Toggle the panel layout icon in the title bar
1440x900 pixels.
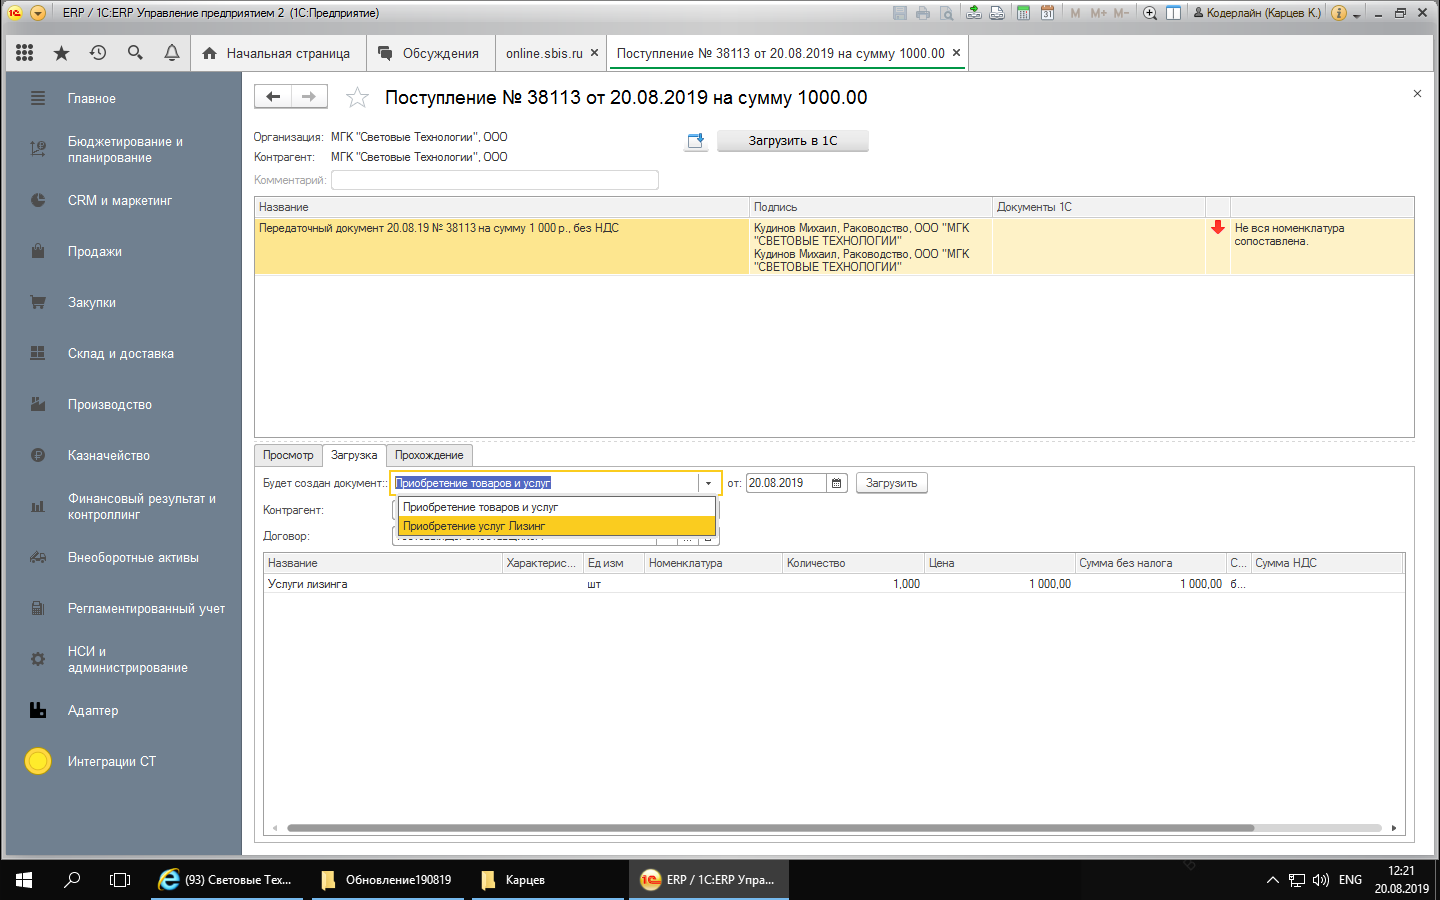tap(1173, 13)
